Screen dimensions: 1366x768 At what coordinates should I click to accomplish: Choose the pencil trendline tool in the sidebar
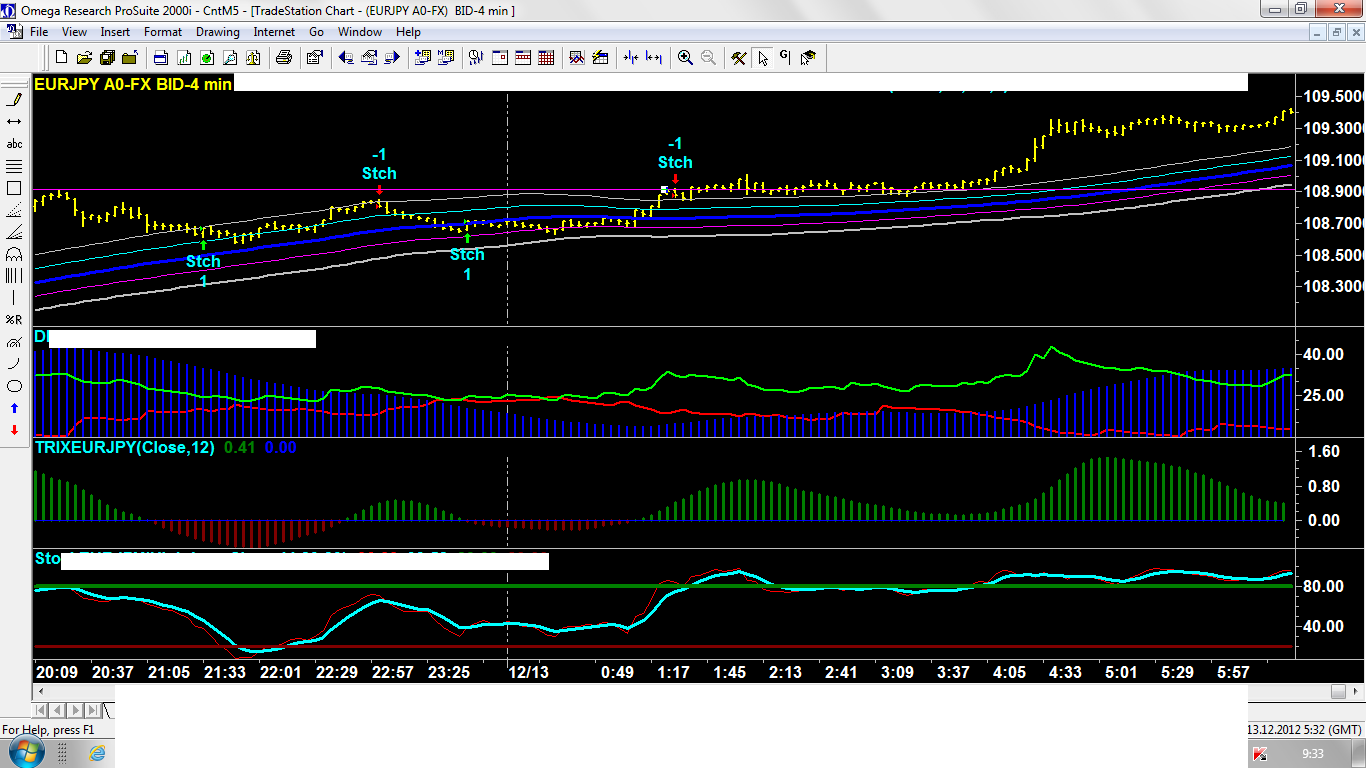coord(14,100)
